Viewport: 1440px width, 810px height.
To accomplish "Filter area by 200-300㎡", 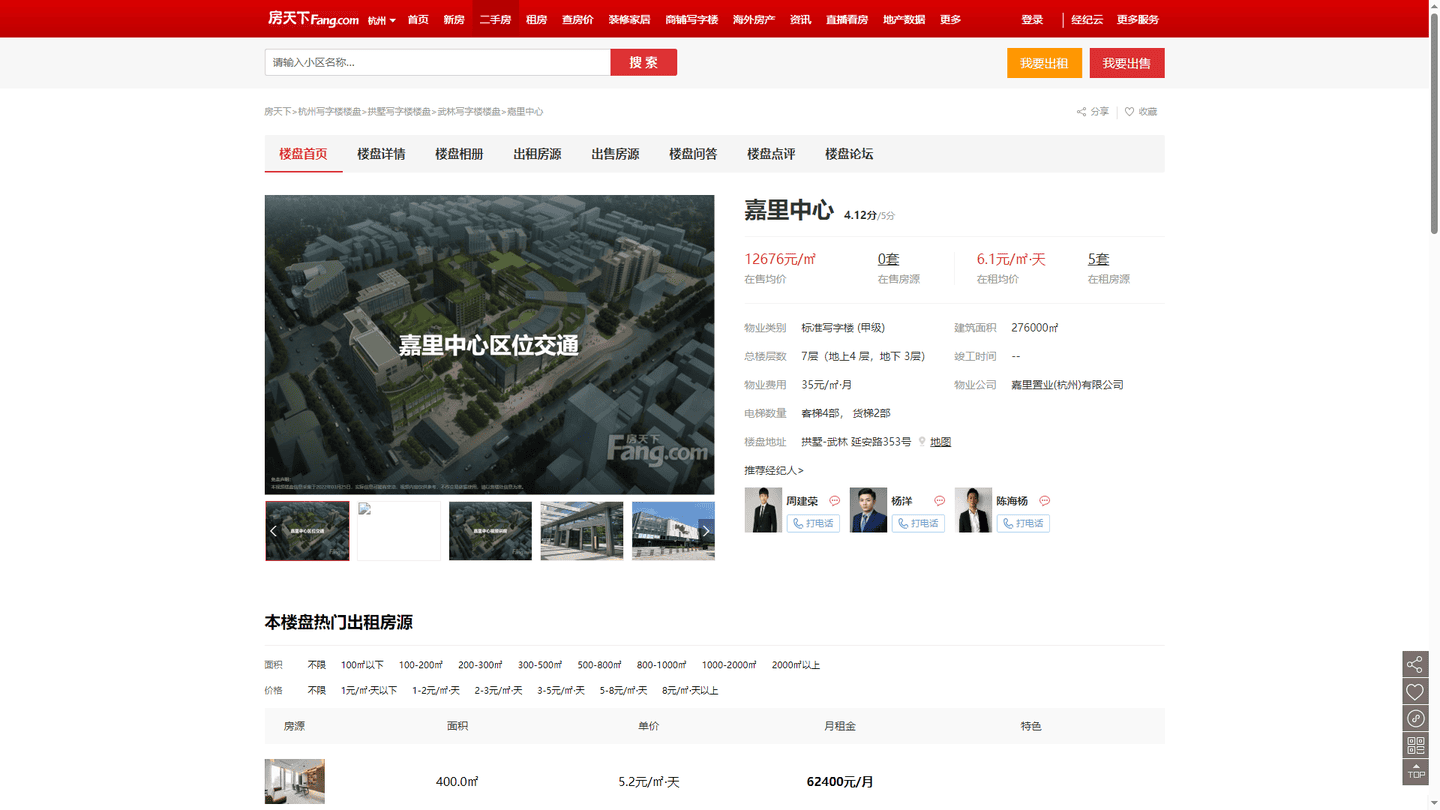I will 480,665.
